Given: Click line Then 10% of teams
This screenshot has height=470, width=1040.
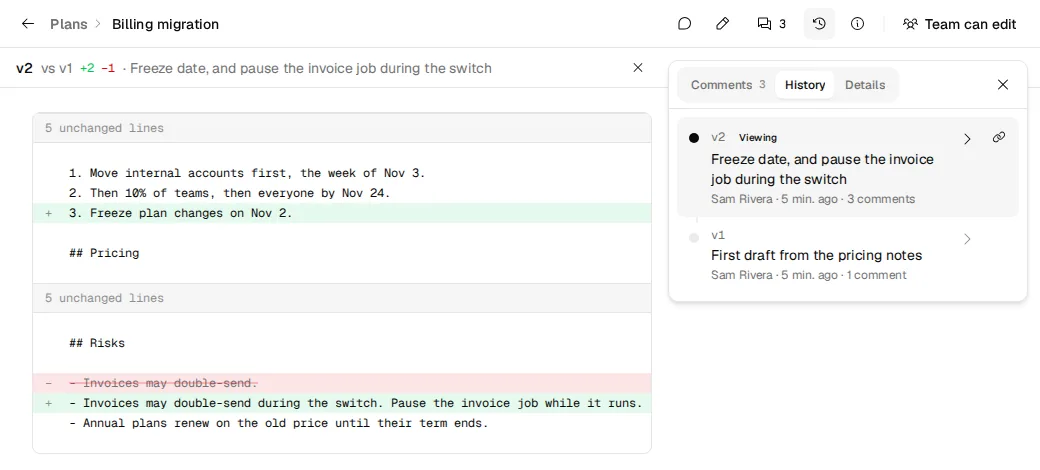Looking at the screenshot, I should (x=342, y=194).
